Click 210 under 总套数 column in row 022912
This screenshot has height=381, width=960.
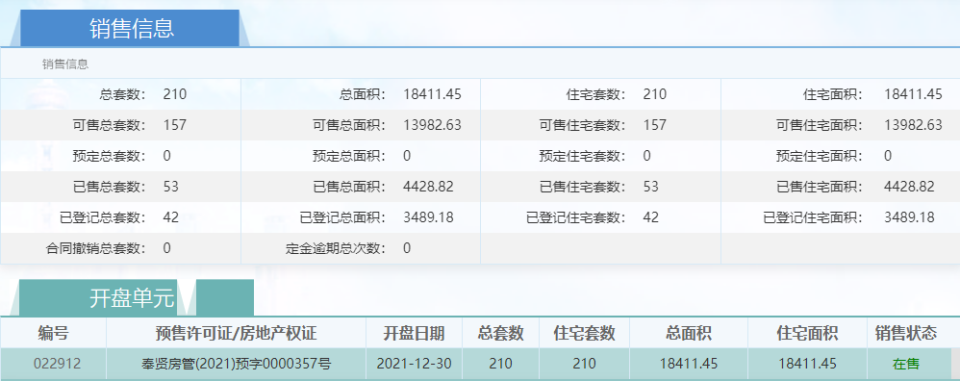(x=501, y=364)
